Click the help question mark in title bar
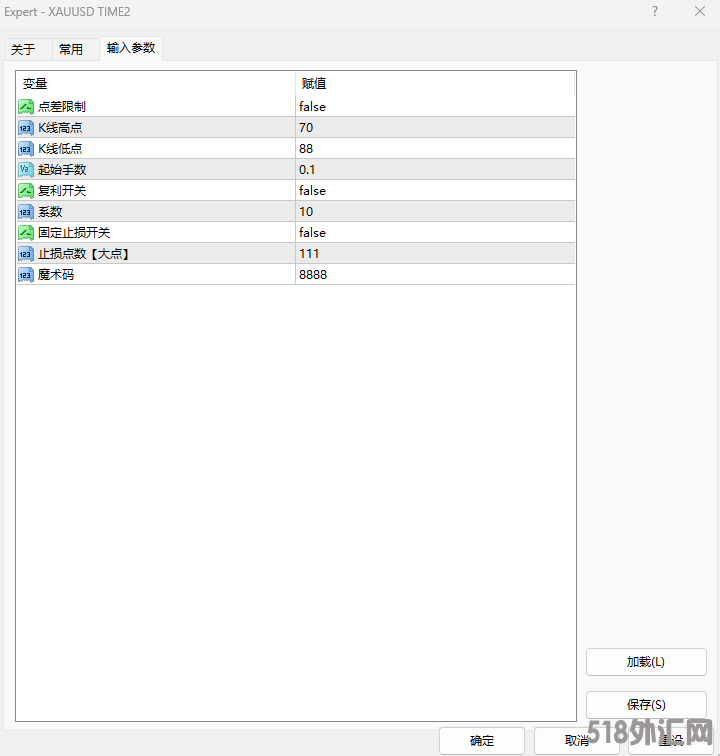 pyautogui.click(x=655, y=11)
